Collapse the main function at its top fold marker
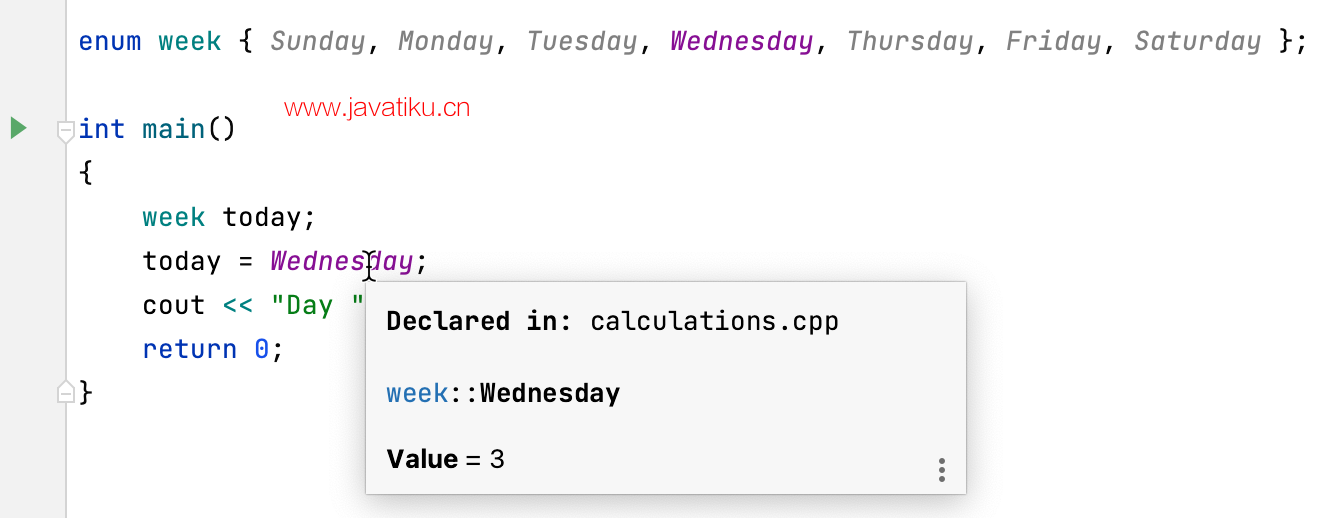1334x518 pixels. [x=66, y=130]
